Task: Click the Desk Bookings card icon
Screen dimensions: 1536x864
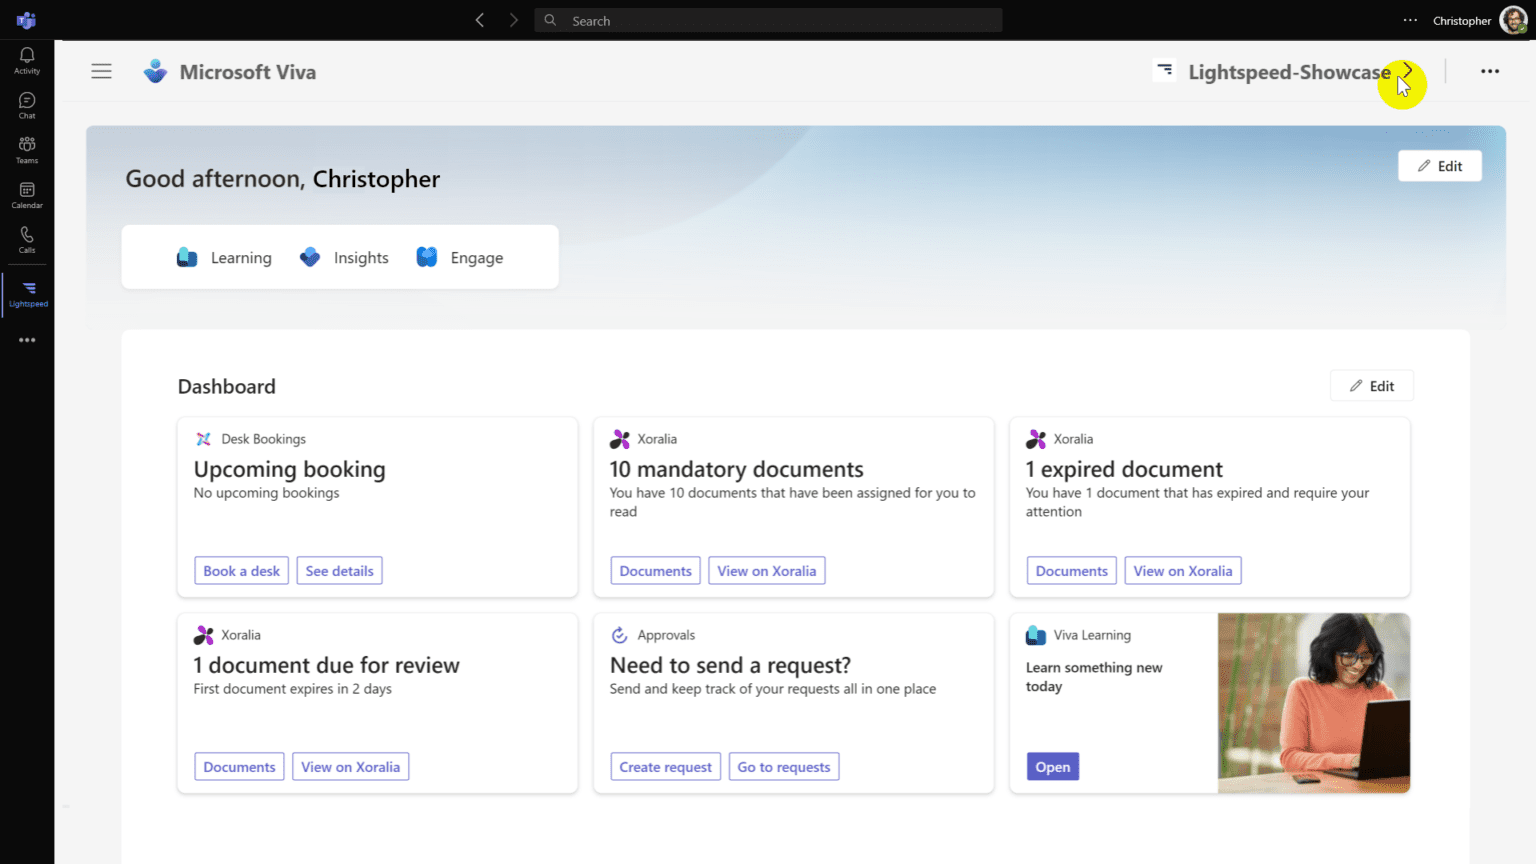Action: [204, 438]
